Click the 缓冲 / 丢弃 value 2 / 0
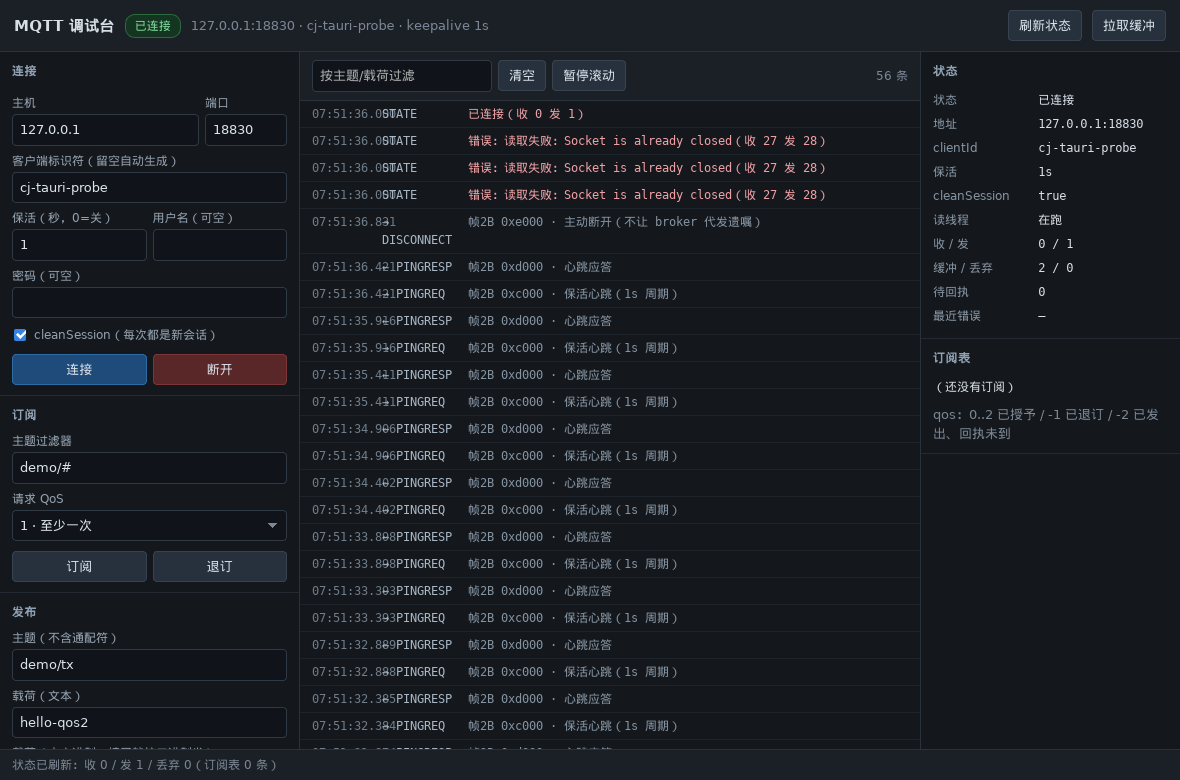 coord(1055,268)
